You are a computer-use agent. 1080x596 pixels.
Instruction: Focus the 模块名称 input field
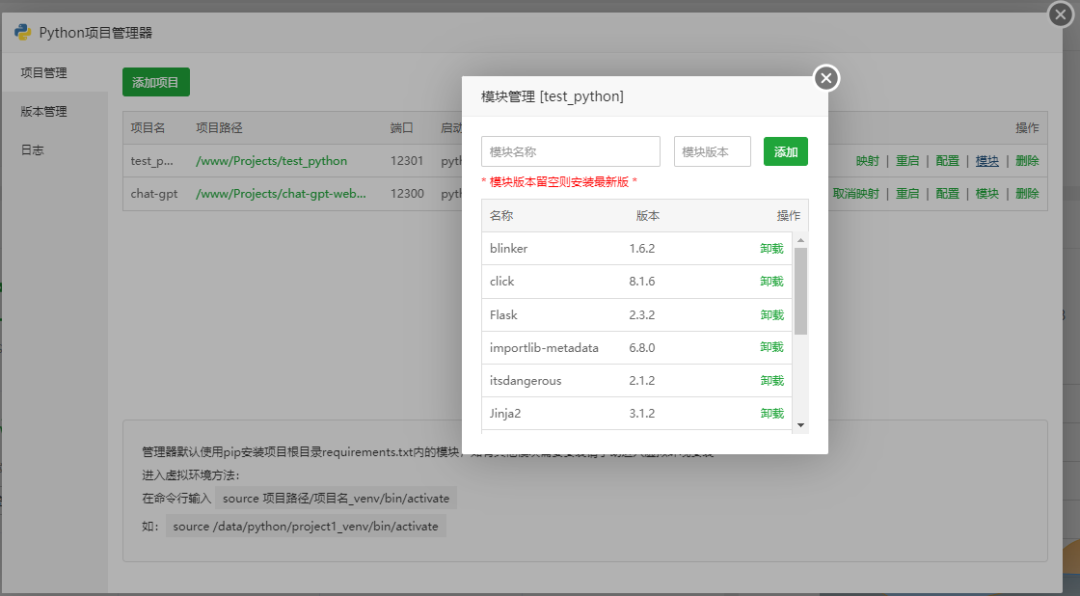pyautogui.click(x=570, y=152)
